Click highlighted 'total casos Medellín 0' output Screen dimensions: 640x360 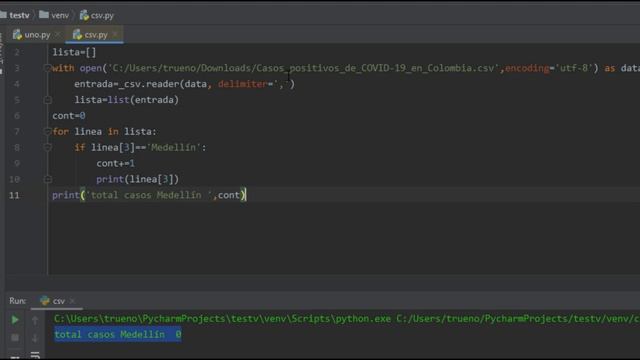[x=118, y=335]
